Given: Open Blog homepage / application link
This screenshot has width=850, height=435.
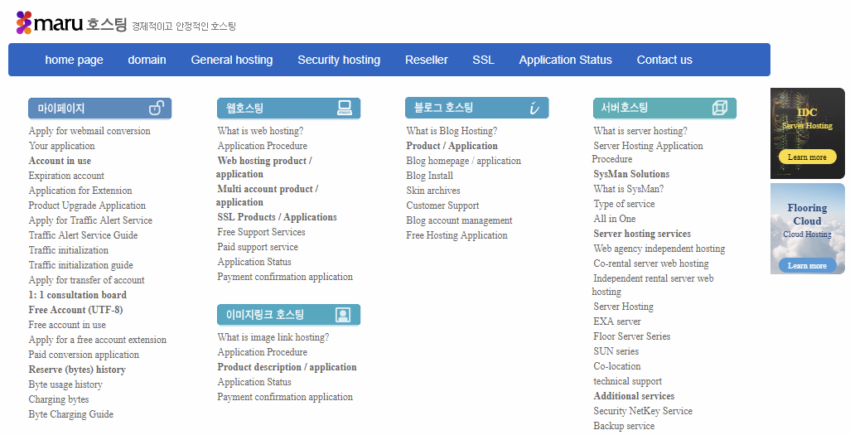Looking at the screenshot, I should (x=463, y=161).
